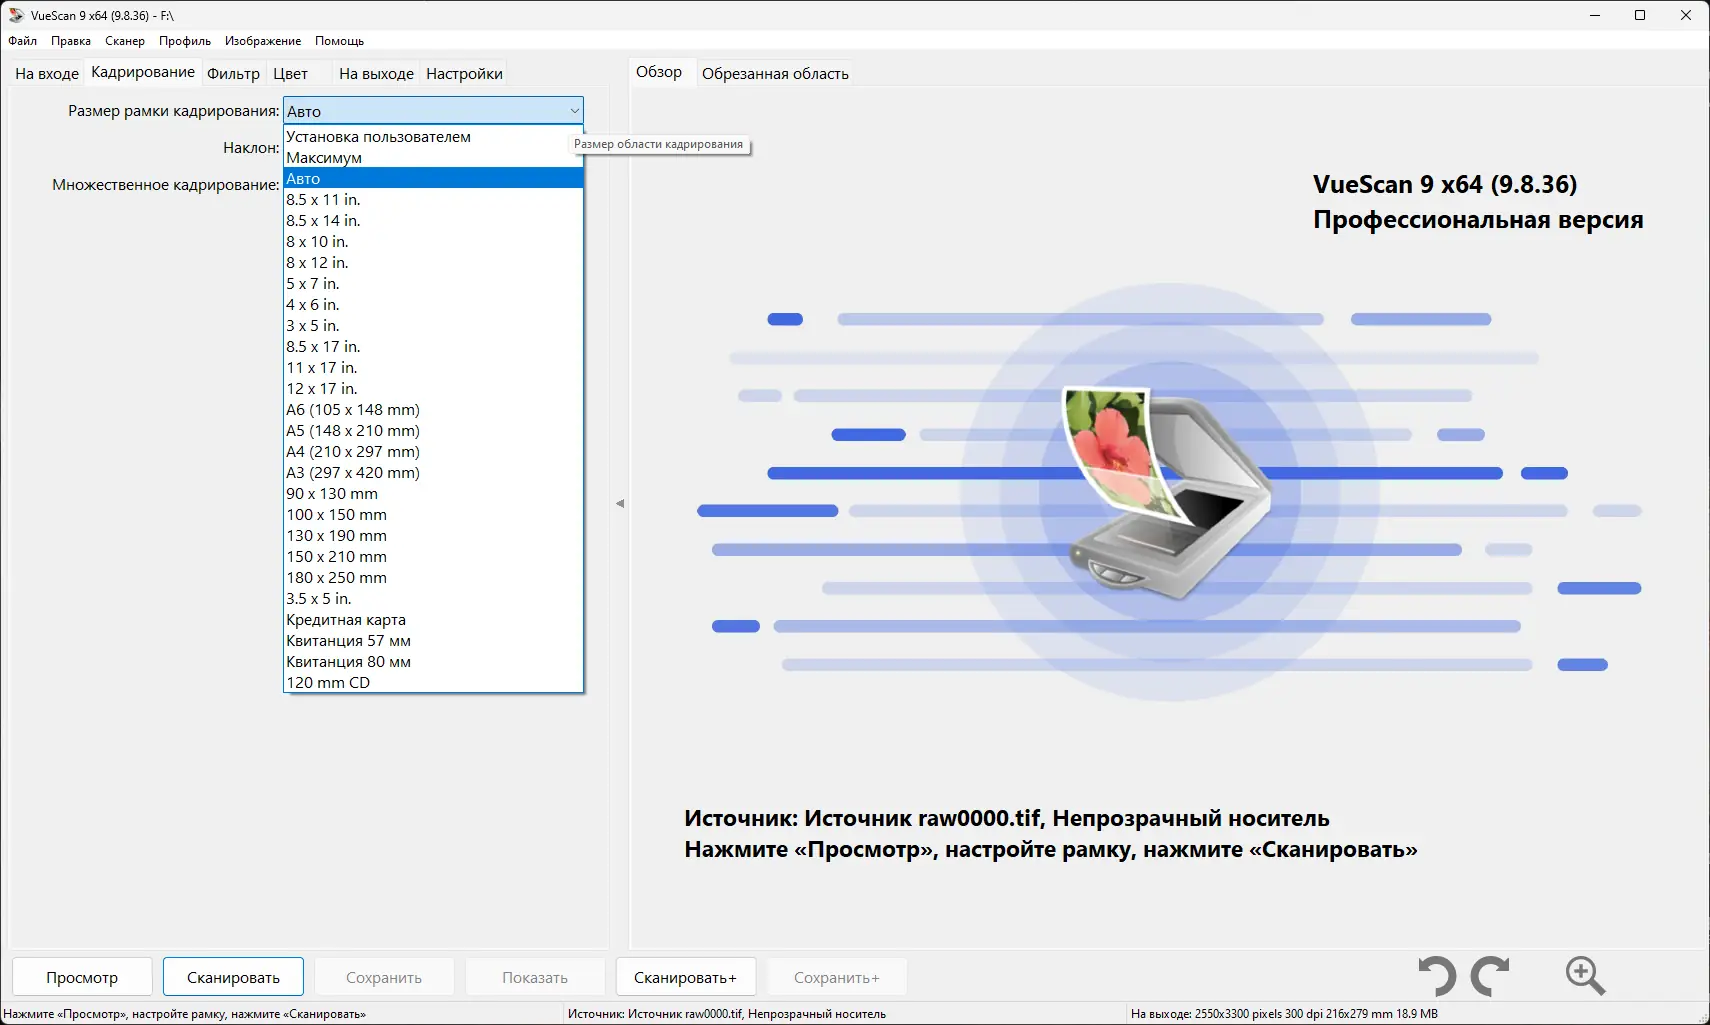This screenshot has width=1710, height=1025.
Task: Pick '8 x 10 in.' crop size
Action: coord(433,242)
